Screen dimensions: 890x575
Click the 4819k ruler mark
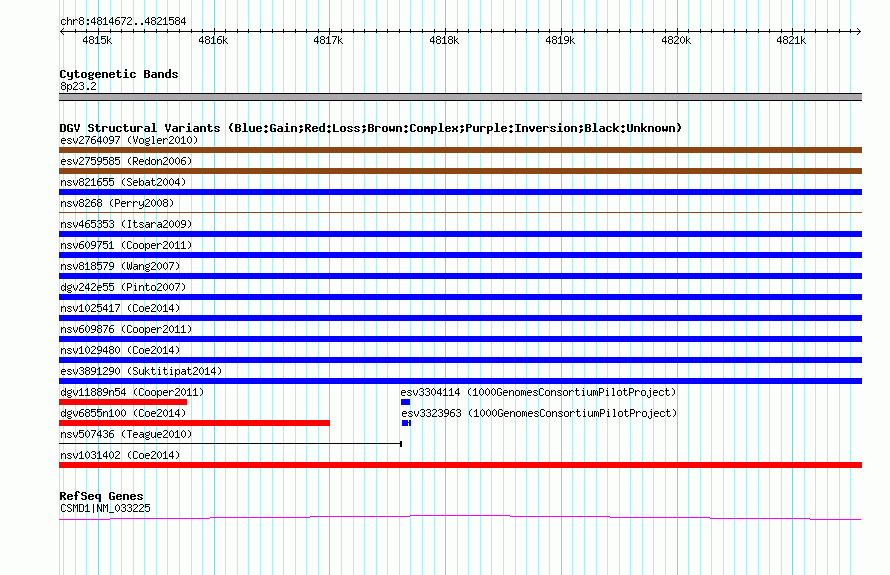click(560, 40)
